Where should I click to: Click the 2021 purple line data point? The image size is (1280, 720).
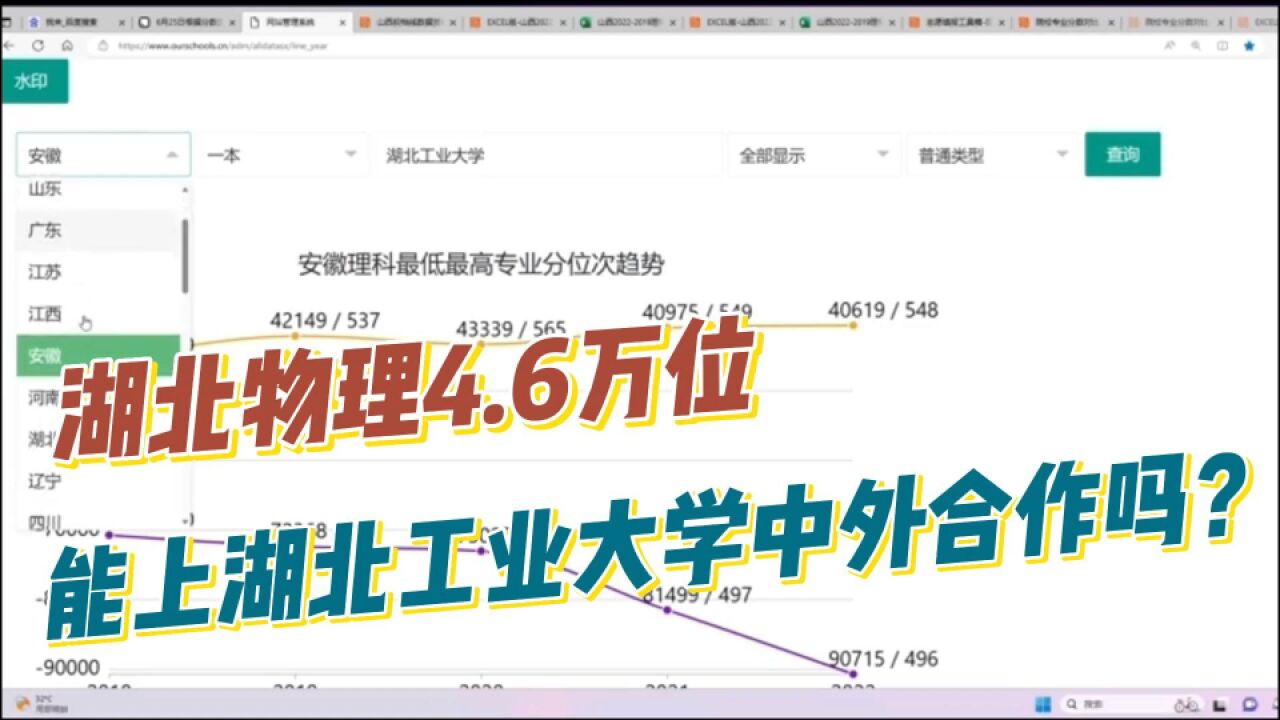(667, 609)
